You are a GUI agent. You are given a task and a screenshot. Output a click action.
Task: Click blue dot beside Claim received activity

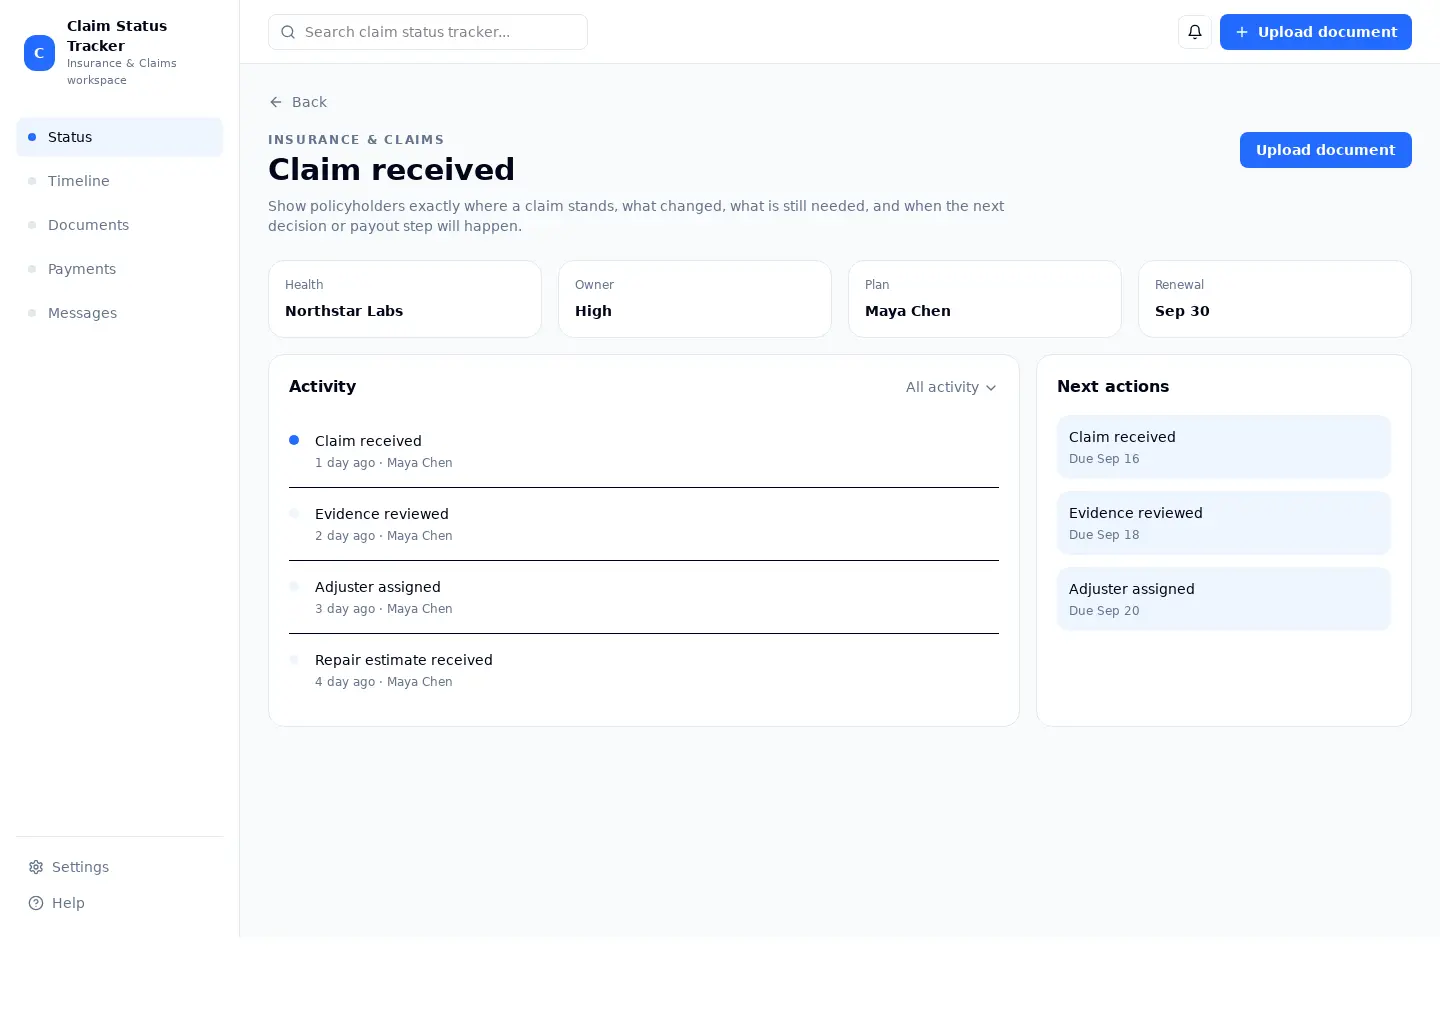(x=294, y=440)
